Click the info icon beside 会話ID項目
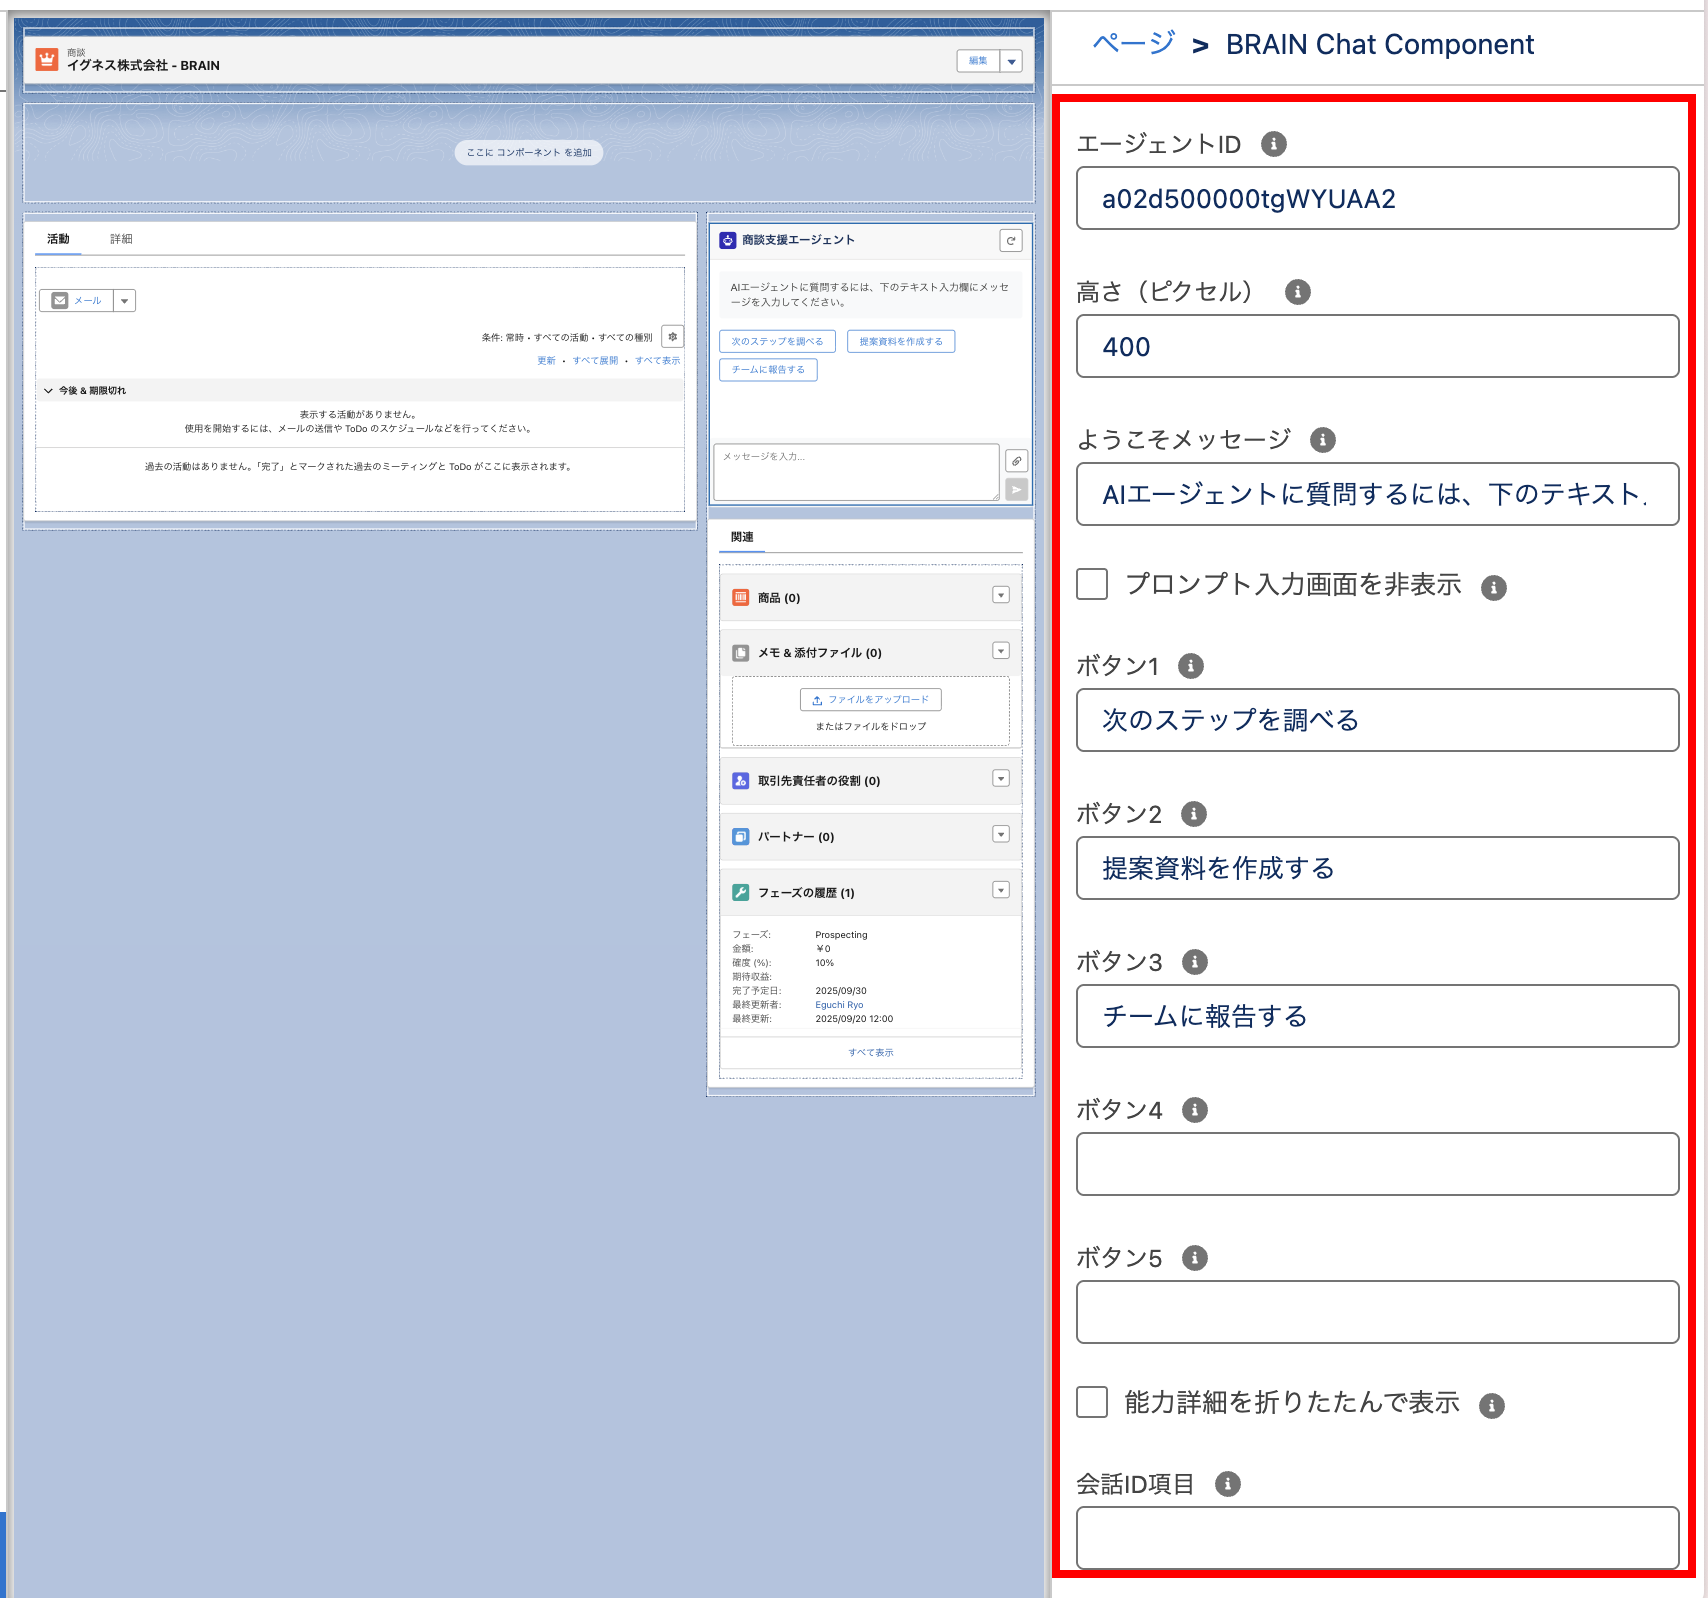 [x=1227, y=1484]
